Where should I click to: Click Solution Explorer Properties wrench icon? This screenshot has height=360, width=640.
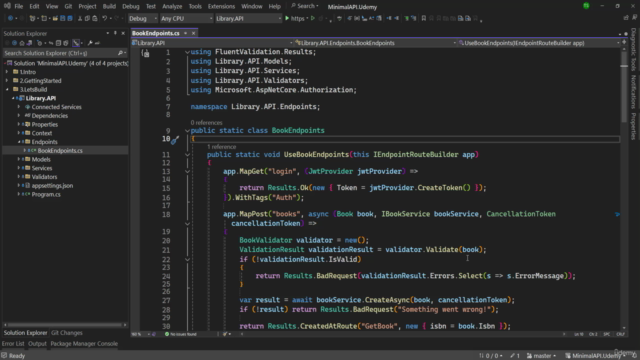[90, 43]
